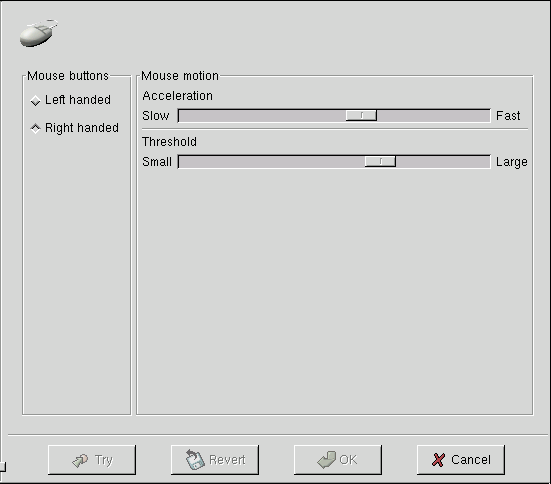Dismiss the dialog with Cancel
551x484 pixels.
[471, 460]
